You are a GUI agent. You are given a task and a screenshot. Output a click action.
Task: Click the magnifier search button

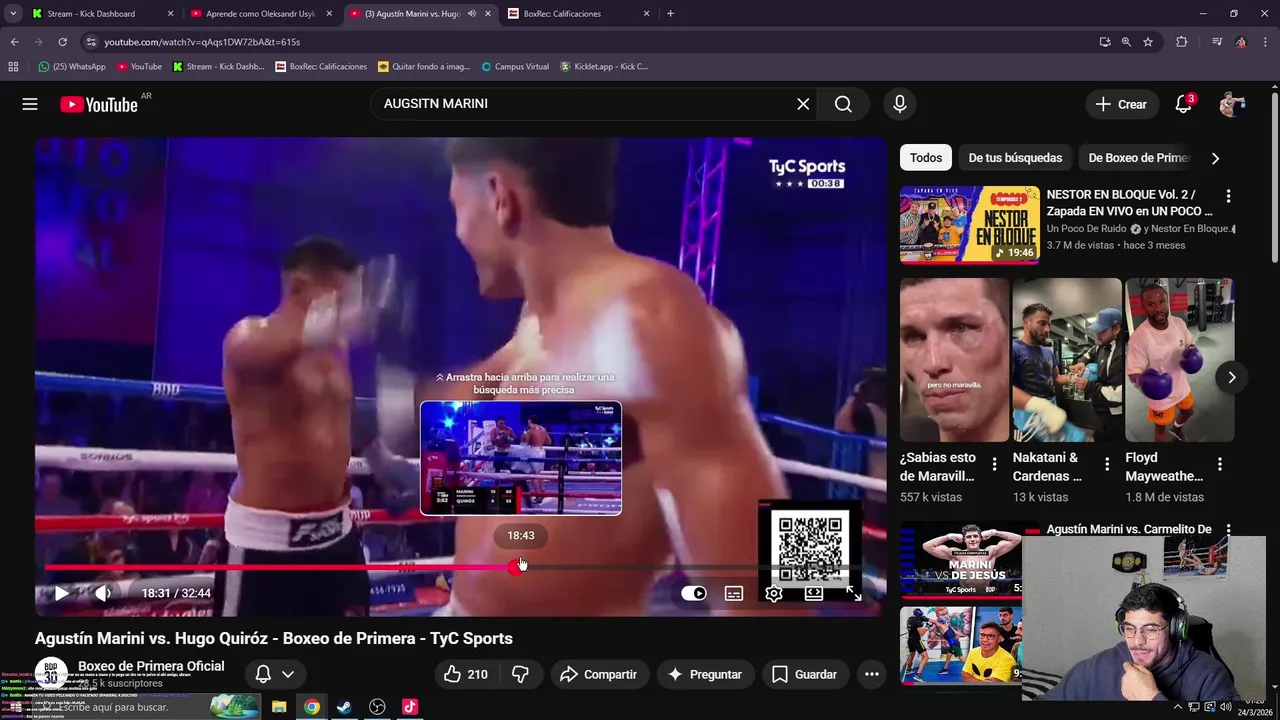[x=843, y=104]
